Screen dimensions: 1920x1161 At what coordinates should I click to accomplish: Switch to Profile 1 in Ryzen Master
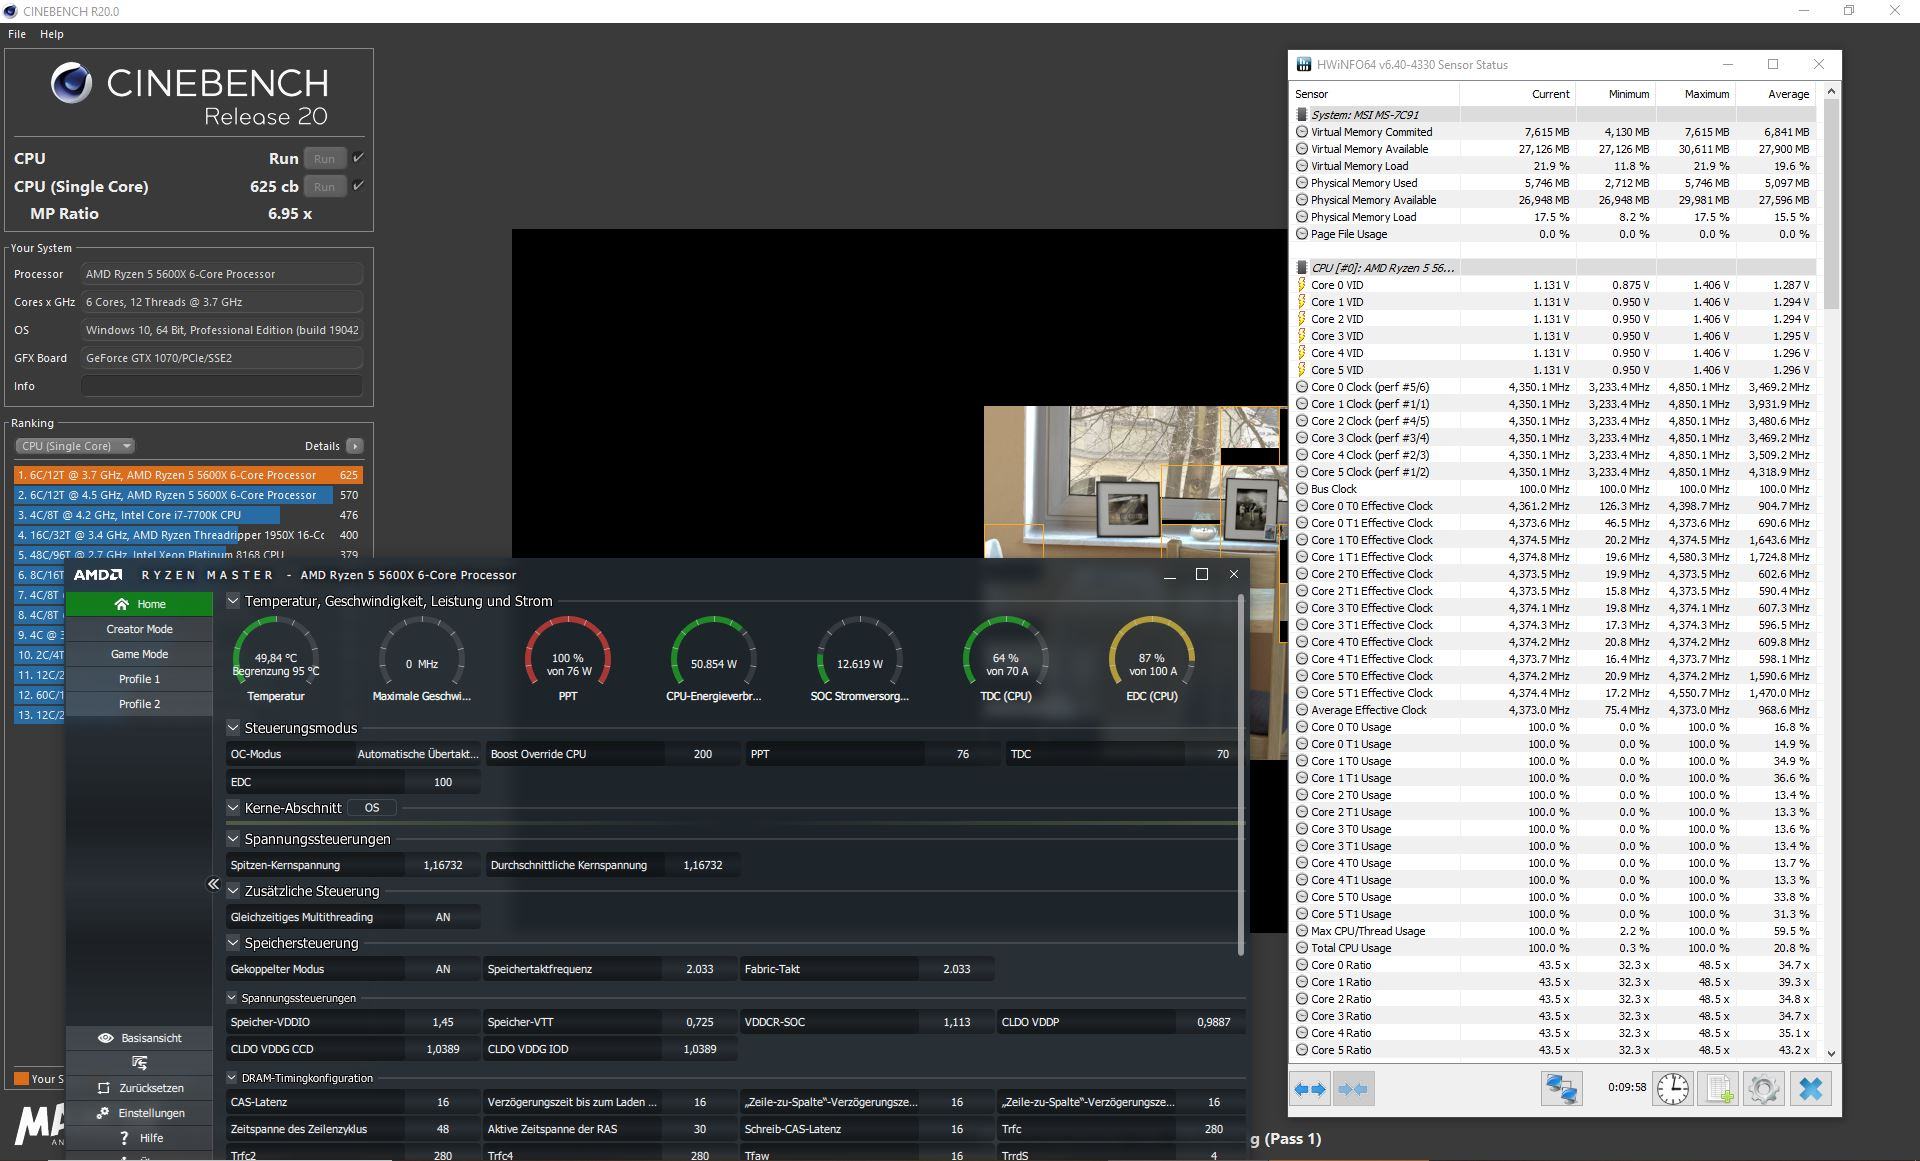(x=139, y=679)
